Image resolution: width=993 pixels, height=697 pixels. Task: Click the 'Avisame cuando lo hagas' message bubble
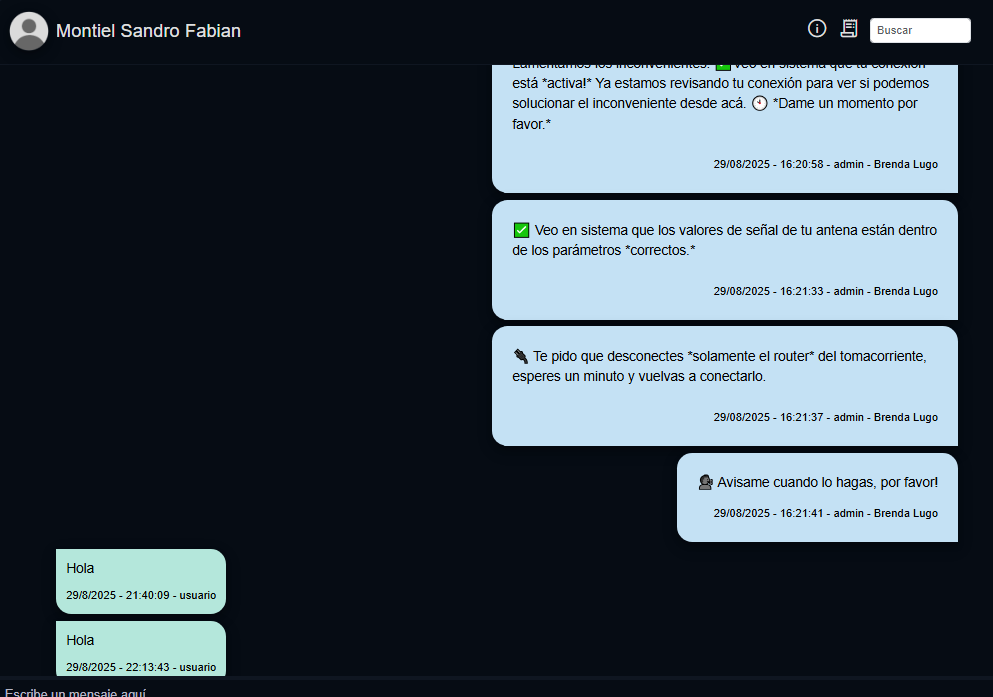pyautogui.click(x=818, y=498)
